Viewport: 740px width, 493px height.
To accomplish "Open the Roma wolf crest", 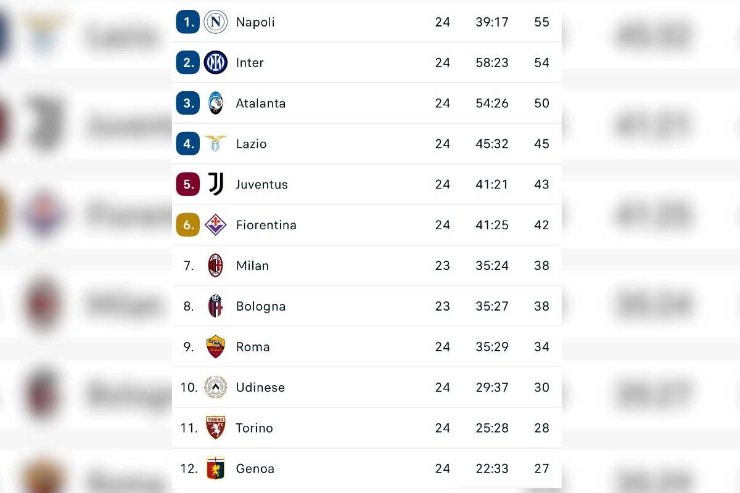I will [216, 347].
